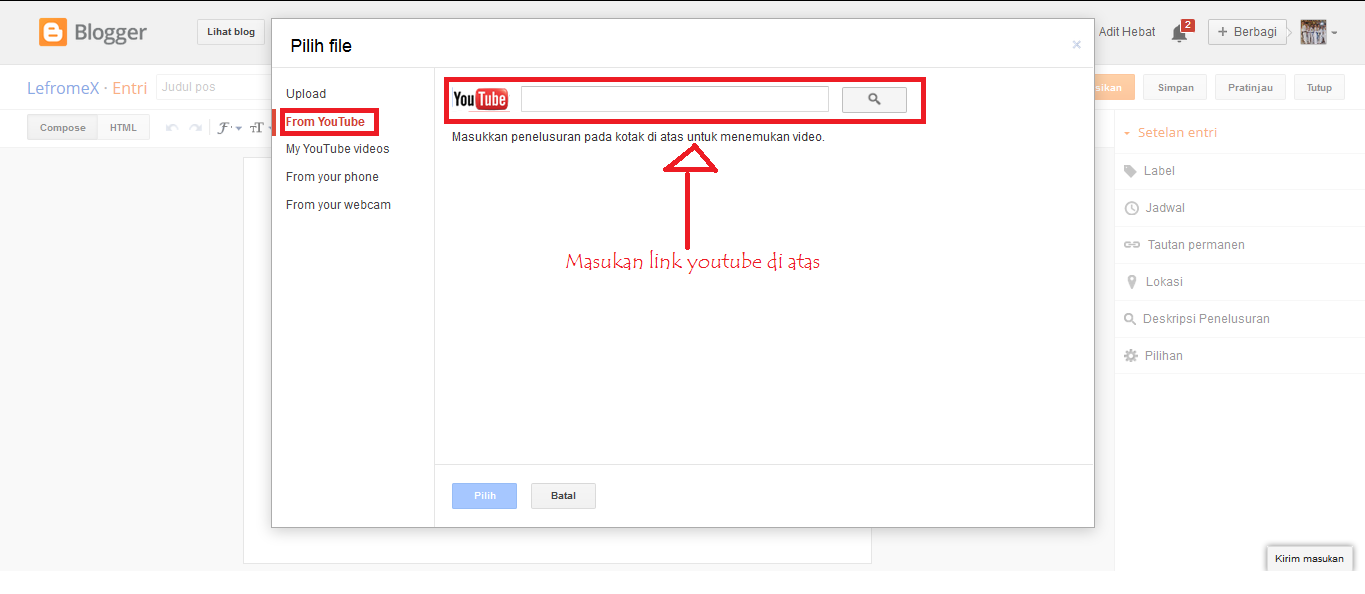Screen dimensions: 1365x594
Task: Click the redo arrow in editor toolbar
Action: pyautogui.click(x=196, y=128)
